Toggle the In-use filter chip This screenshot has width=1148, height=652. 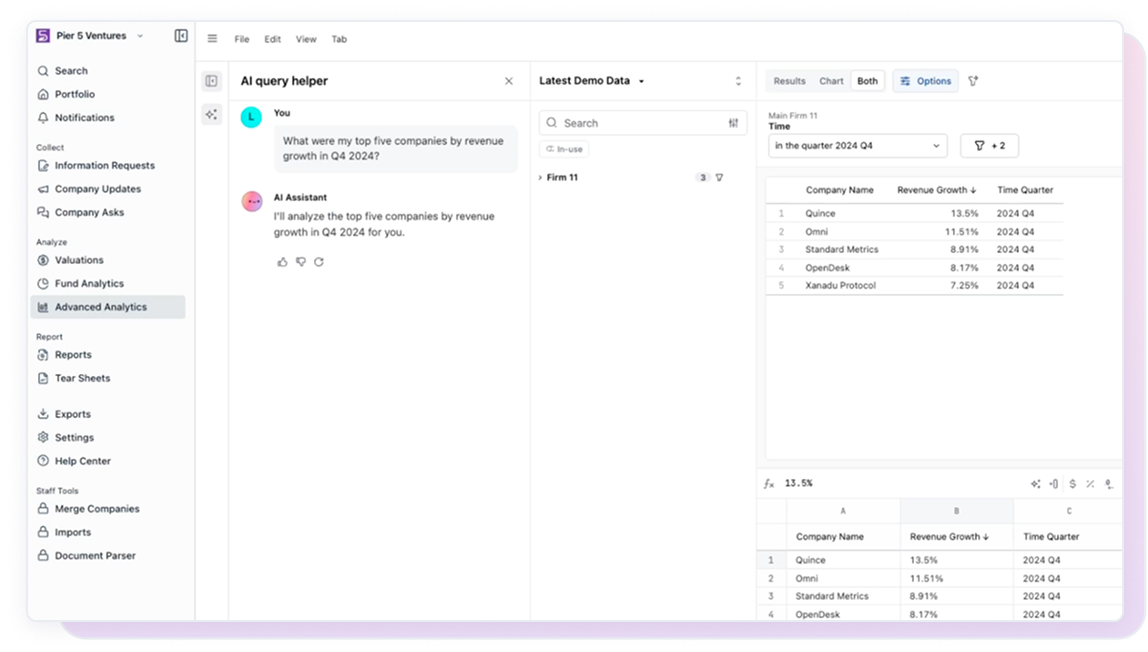point(564,149)
